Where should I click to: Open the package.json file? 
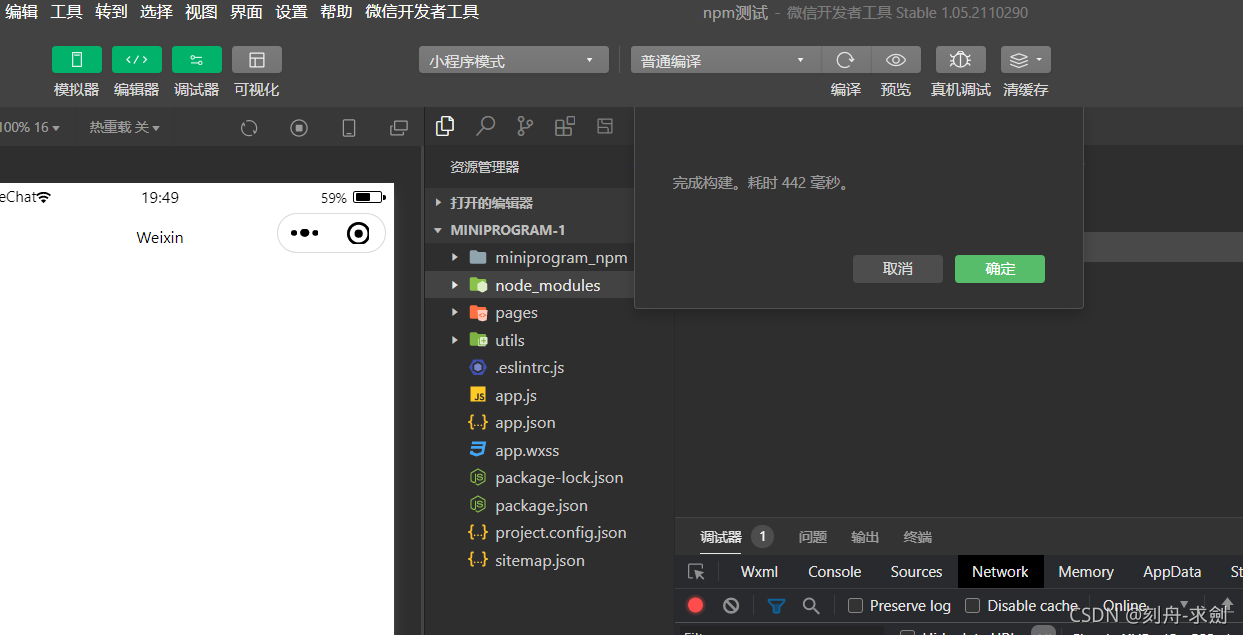[530, 505]
